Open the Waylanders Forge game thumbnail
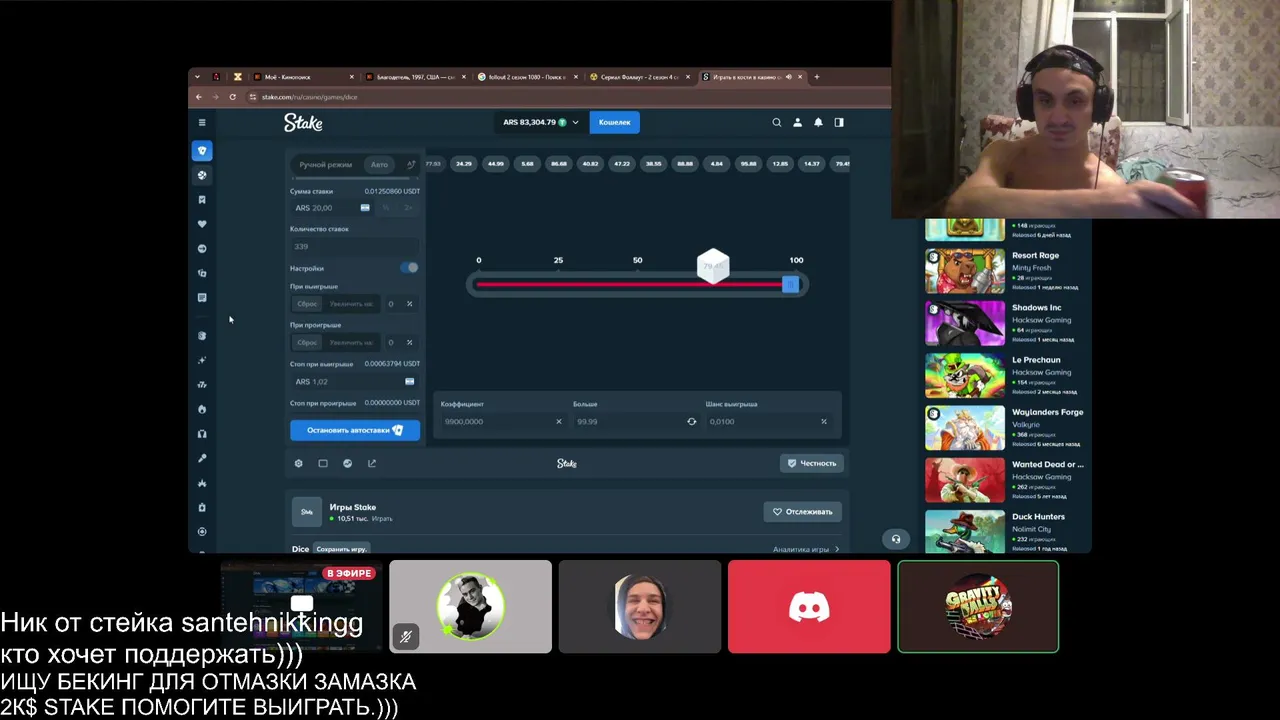This screenshot has width=1280, height=720. click(965, 427)
